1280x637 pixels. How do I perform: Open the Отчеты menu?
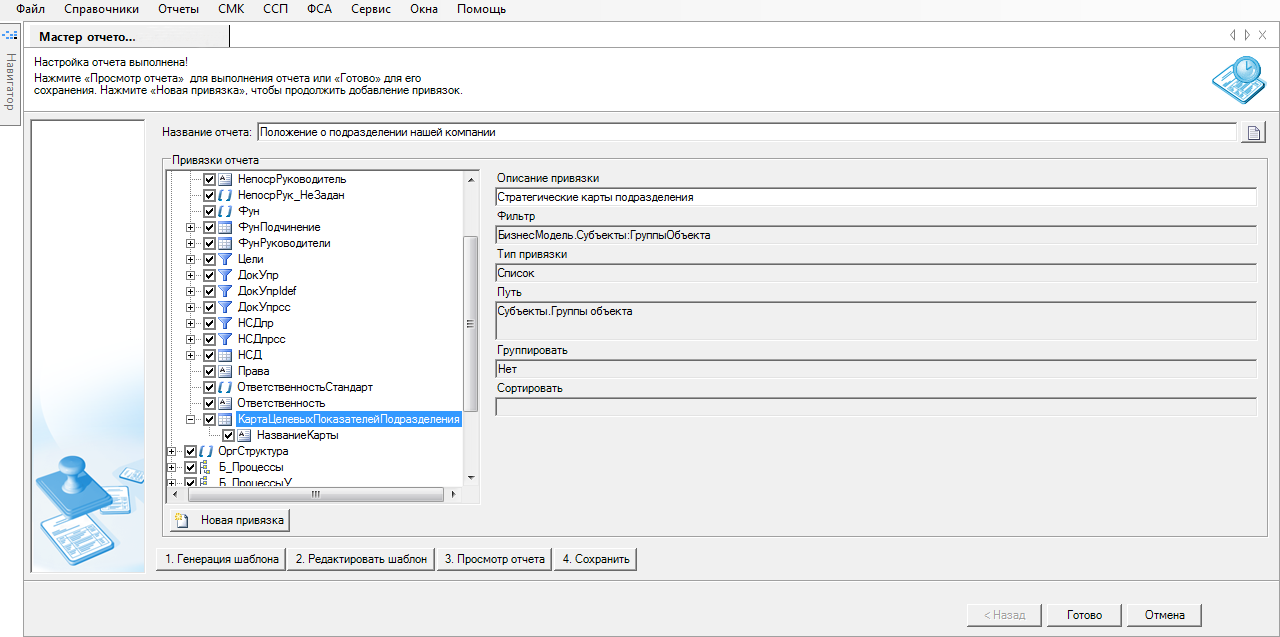(x=178, y=9)
